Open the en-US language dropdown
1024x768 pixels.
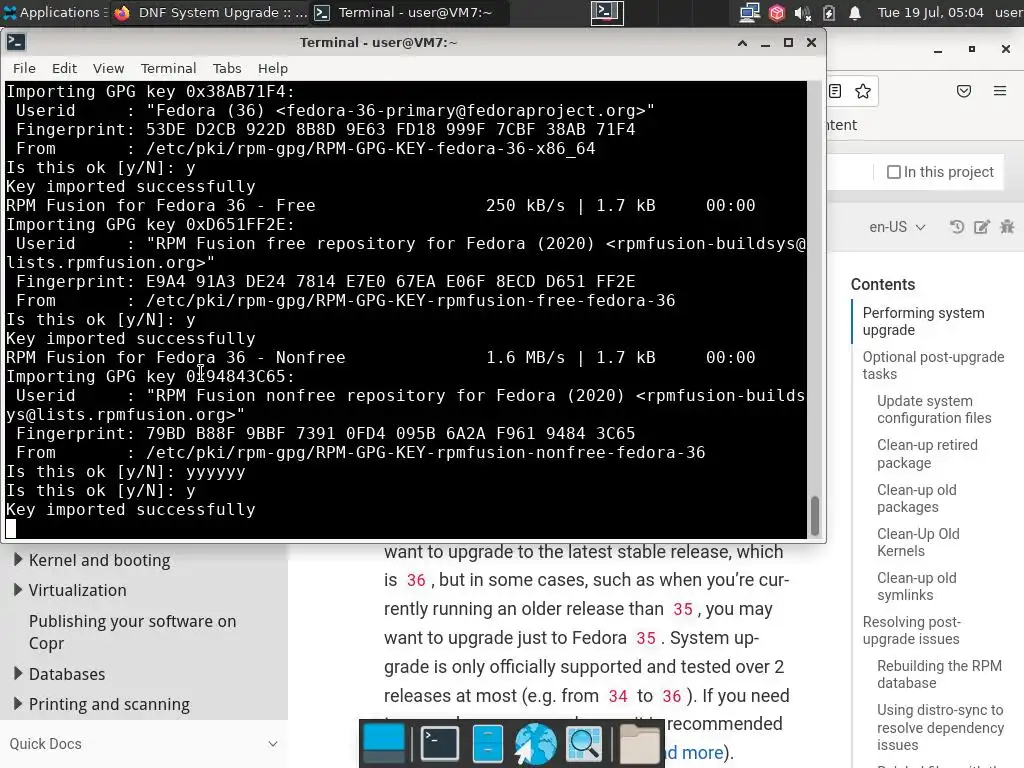(x=897, y=227)
